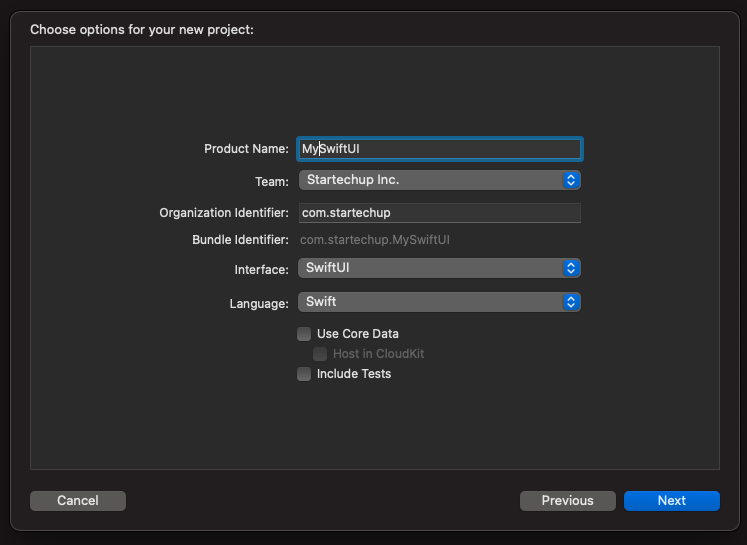
Task: Open the Interface dropdown showing SwiftUI
Action: tap(430, 268)
